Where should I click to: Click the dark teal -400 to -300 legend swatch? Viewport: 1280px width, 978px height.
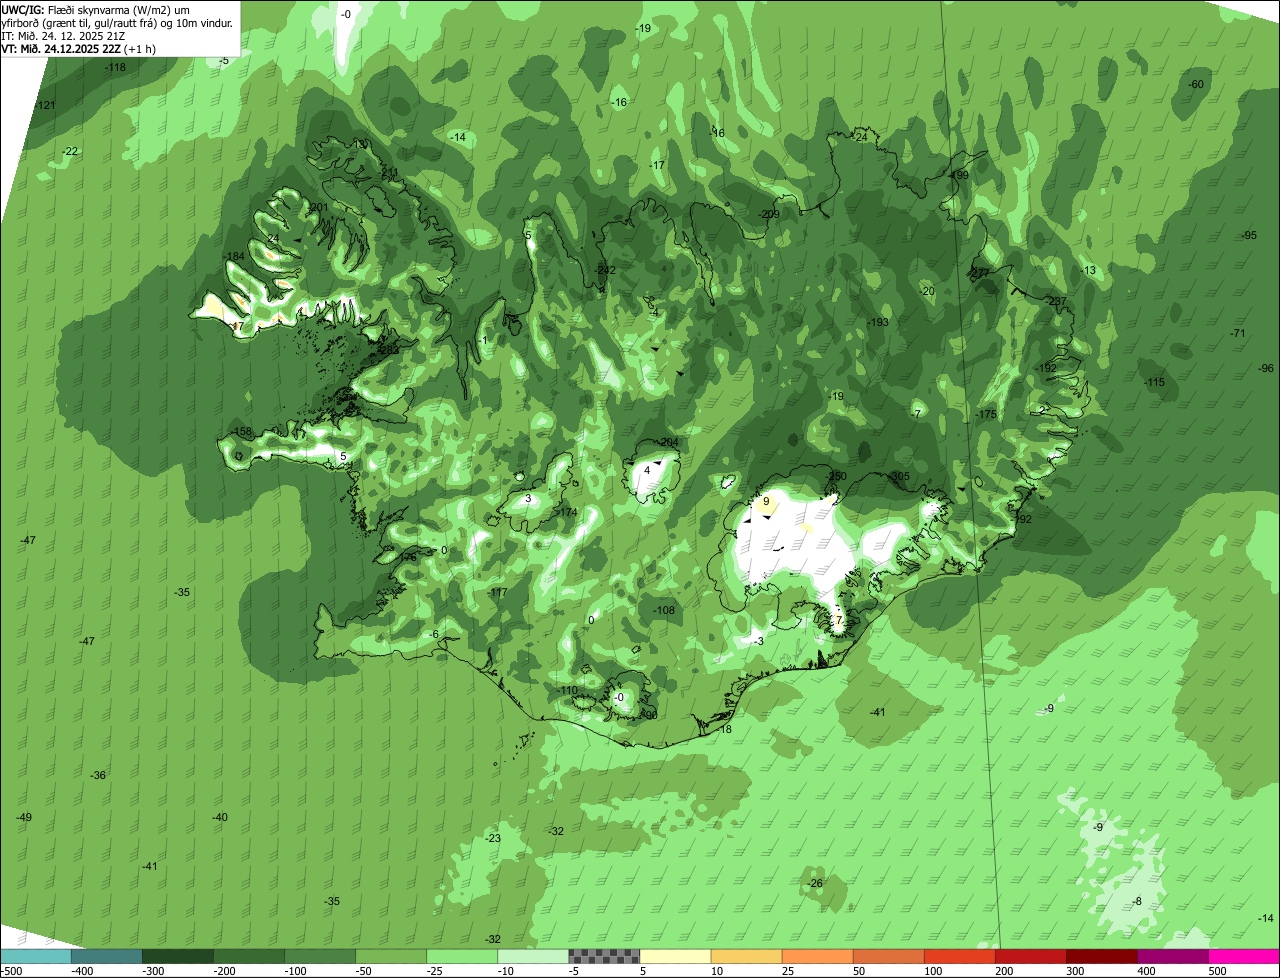tap(107, 956)
